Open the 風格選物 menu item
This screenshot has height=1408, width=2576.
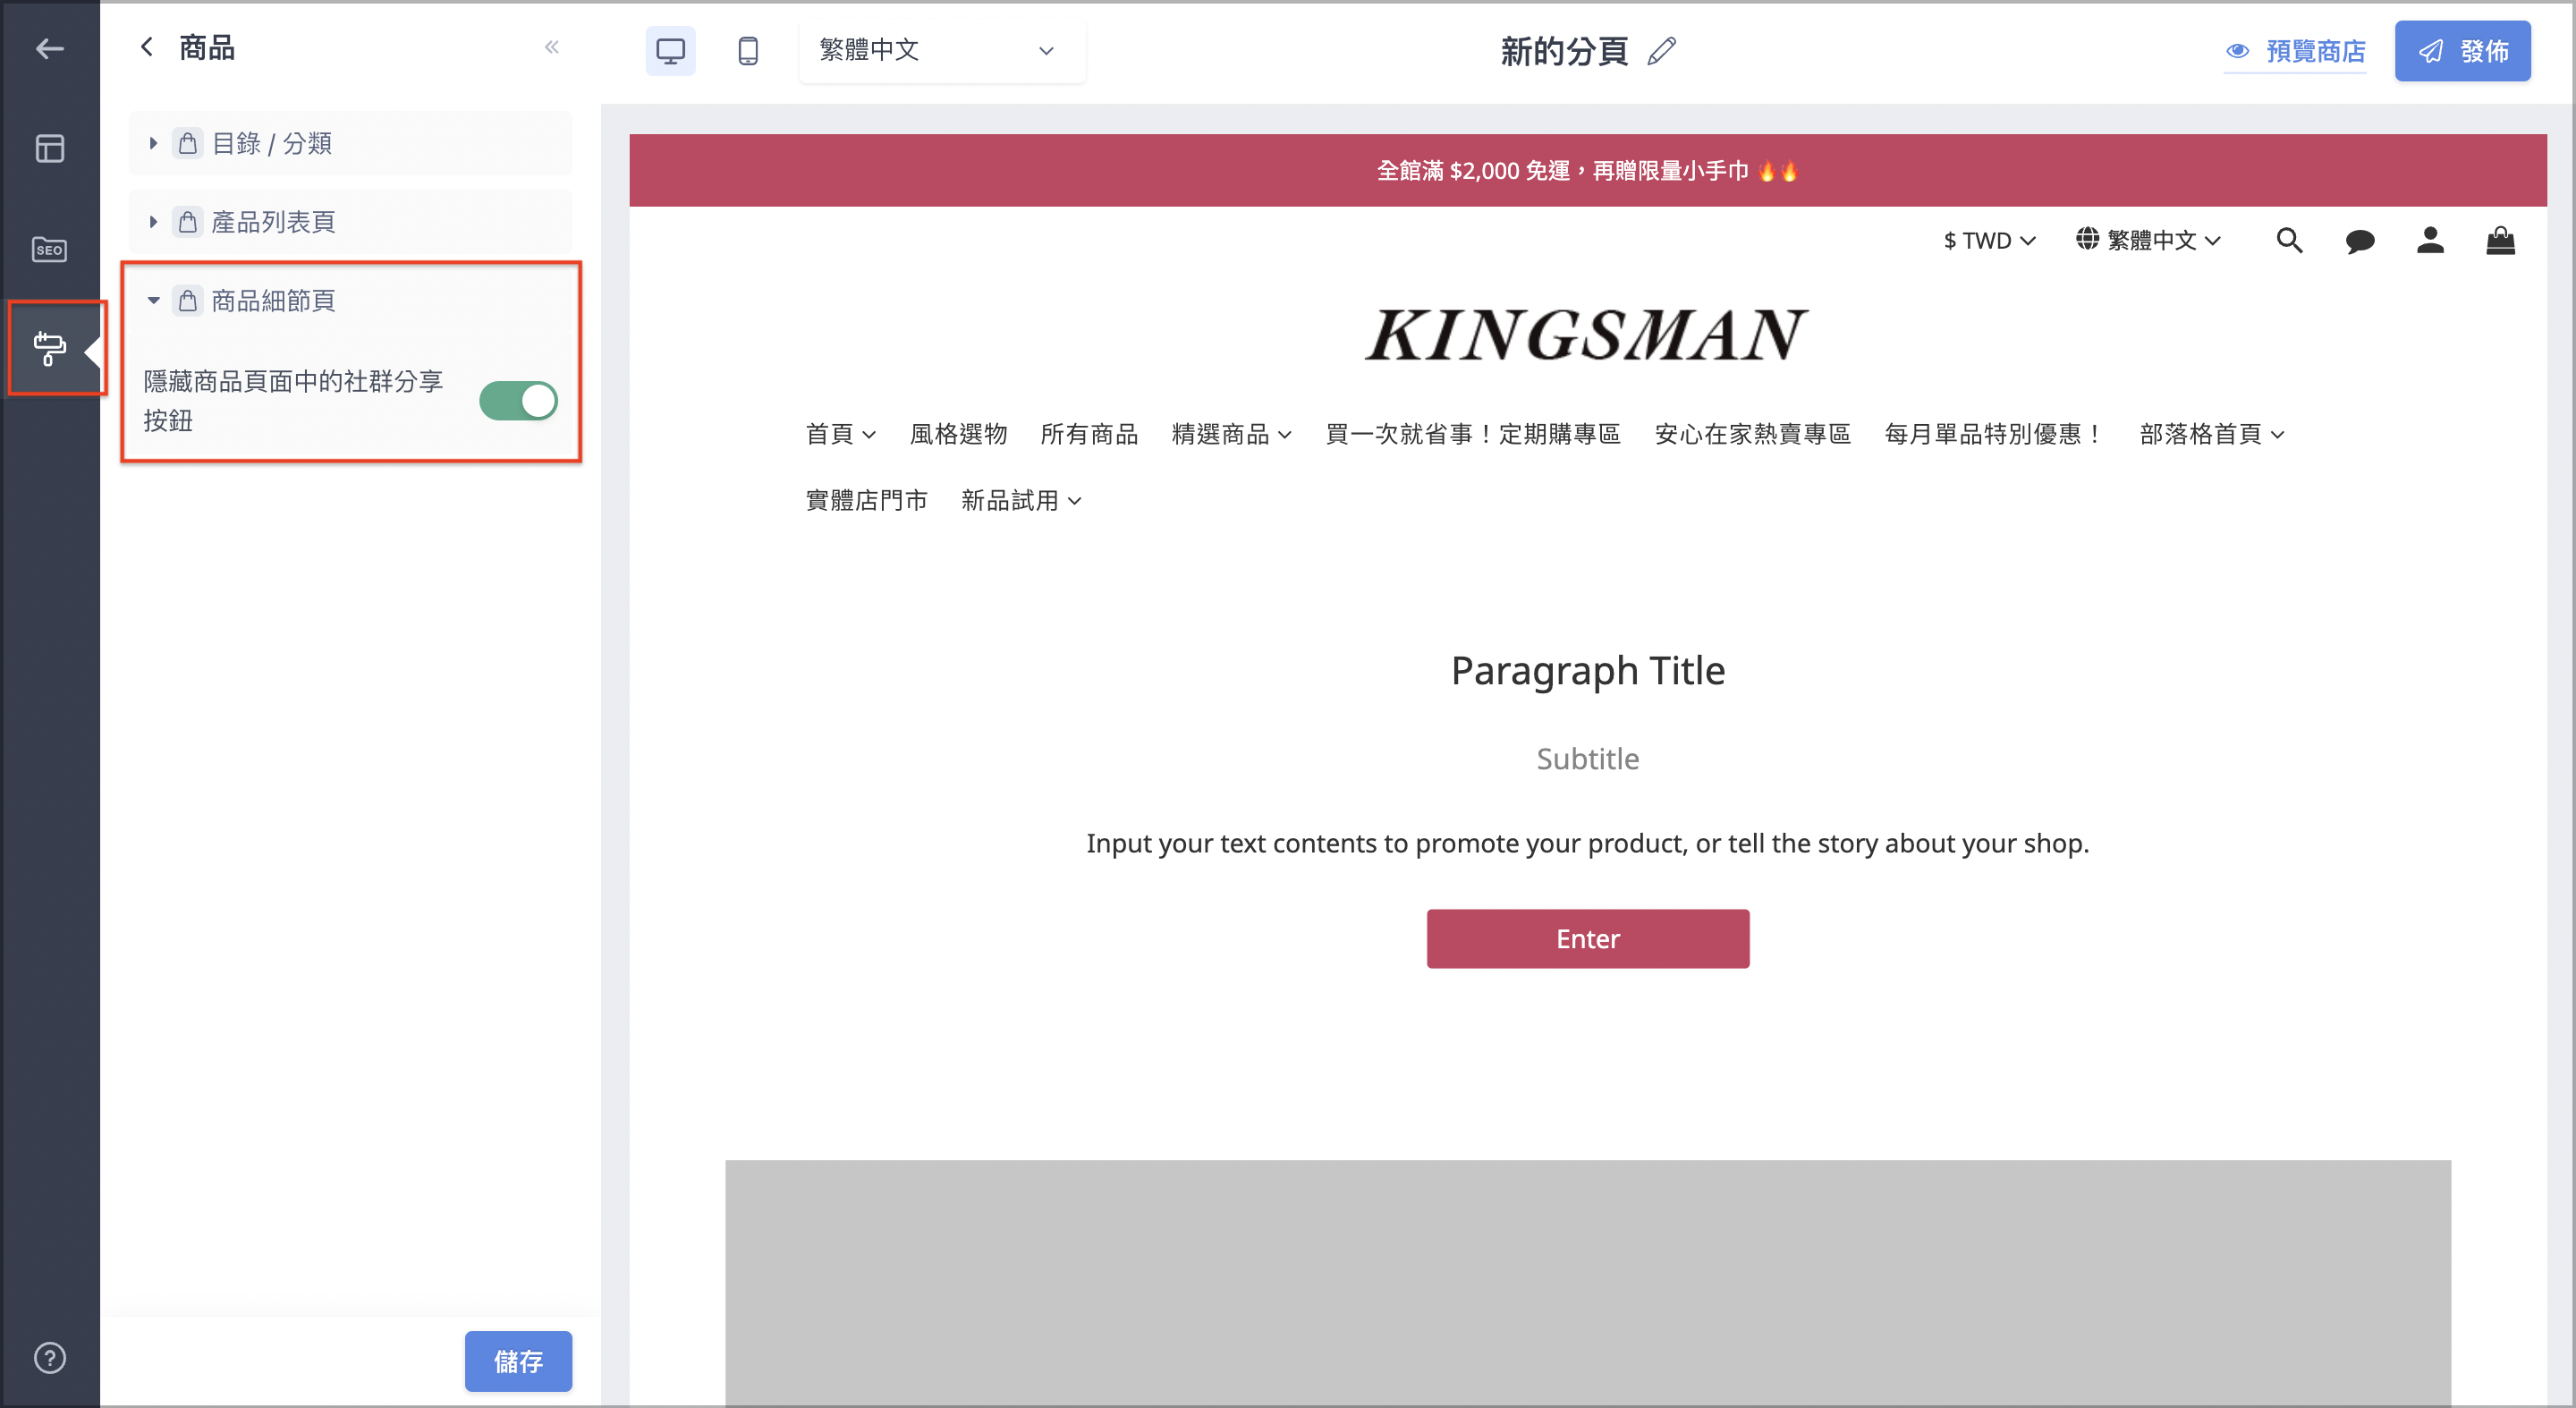click(x=958, y=434)
